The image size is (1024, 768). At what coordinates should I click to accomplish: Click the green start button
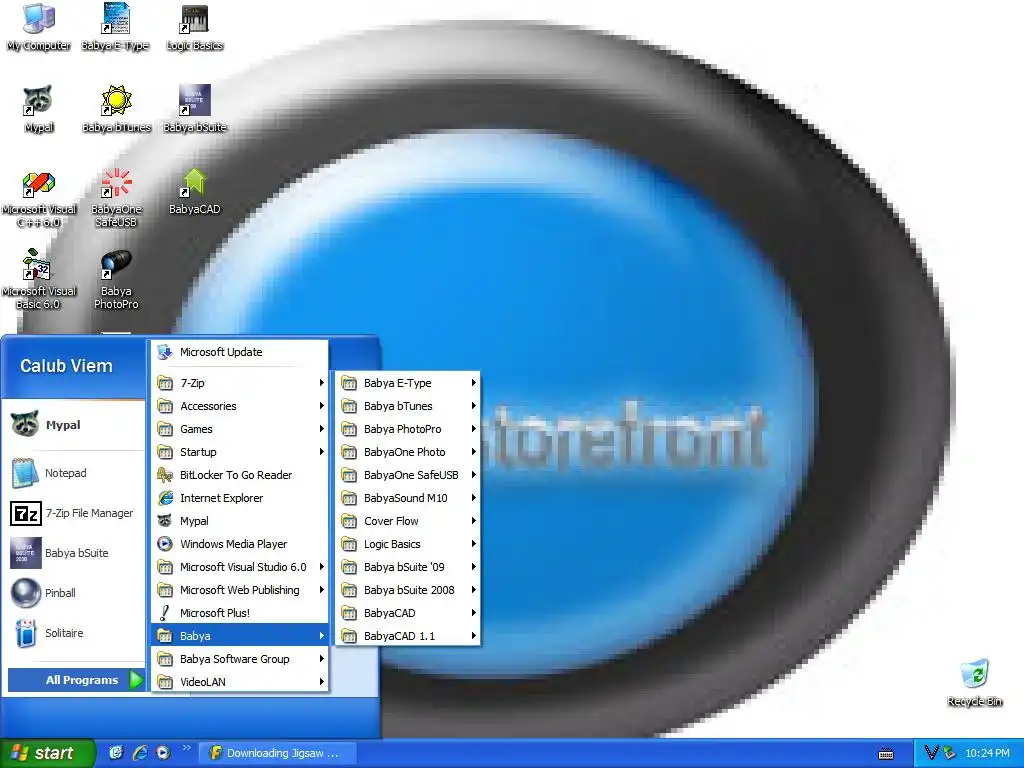tap(46, 753)
